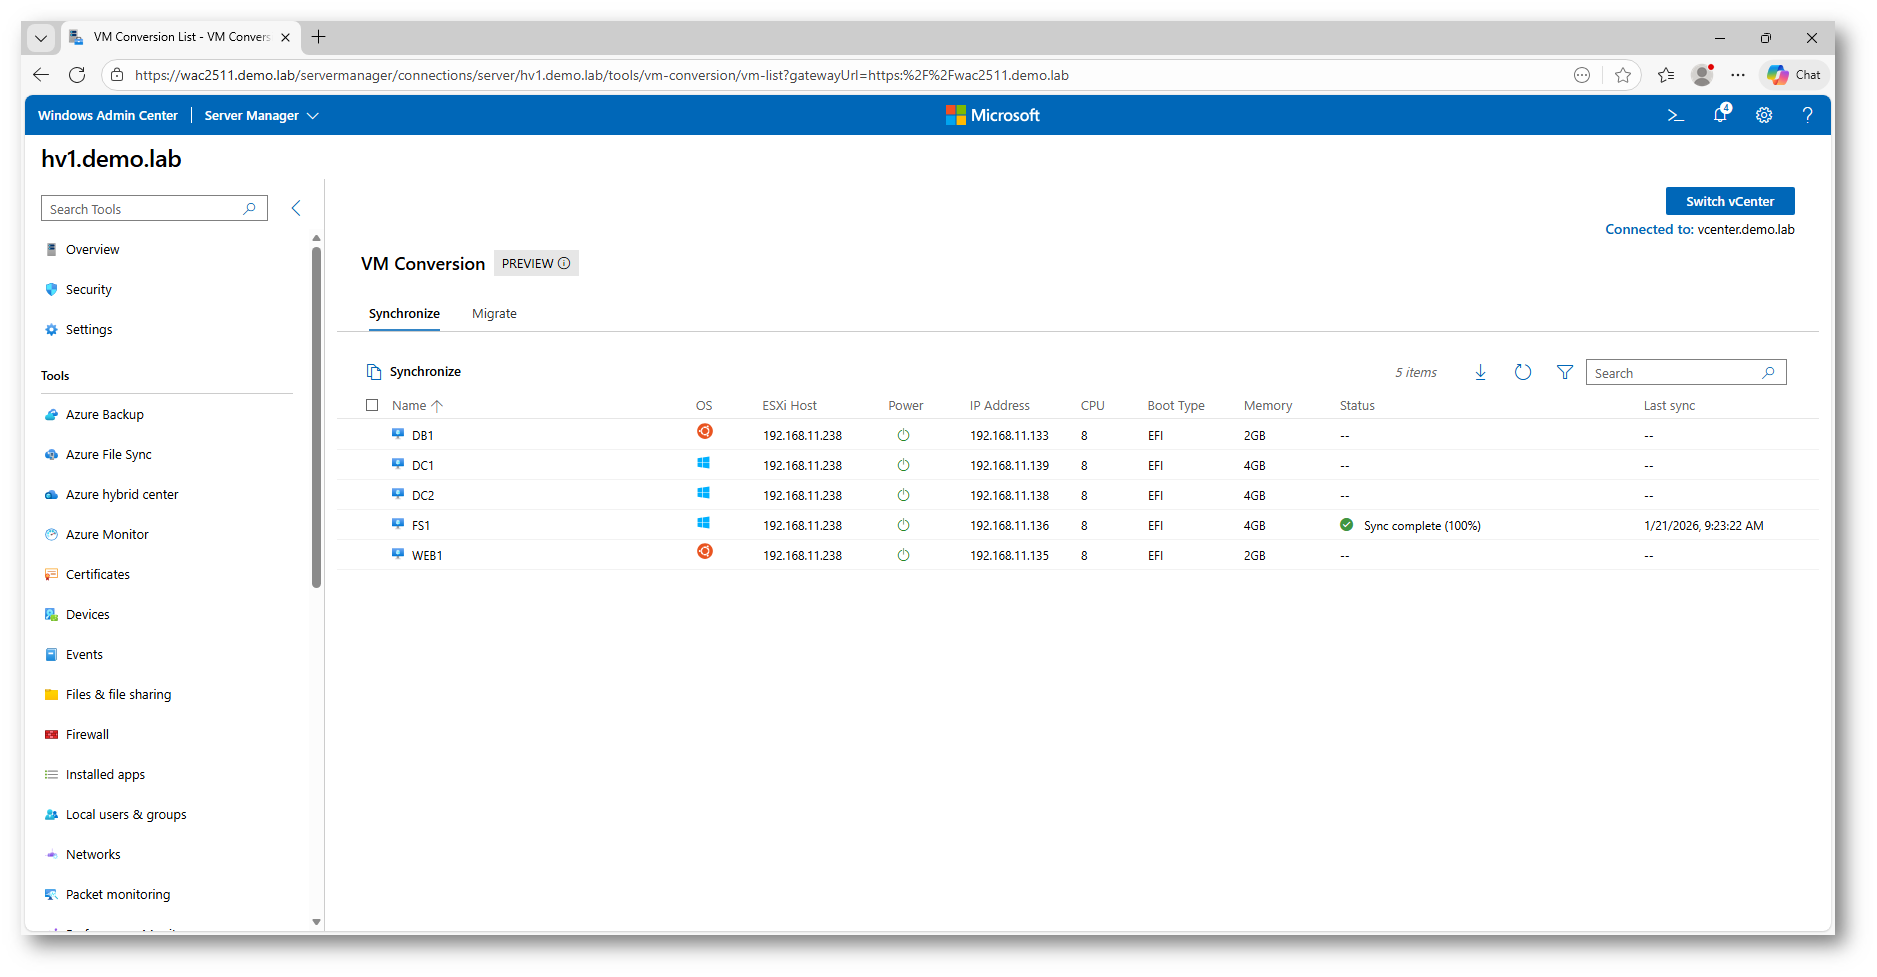
Task: Click the filter funnel icon
Action: 1564,373
